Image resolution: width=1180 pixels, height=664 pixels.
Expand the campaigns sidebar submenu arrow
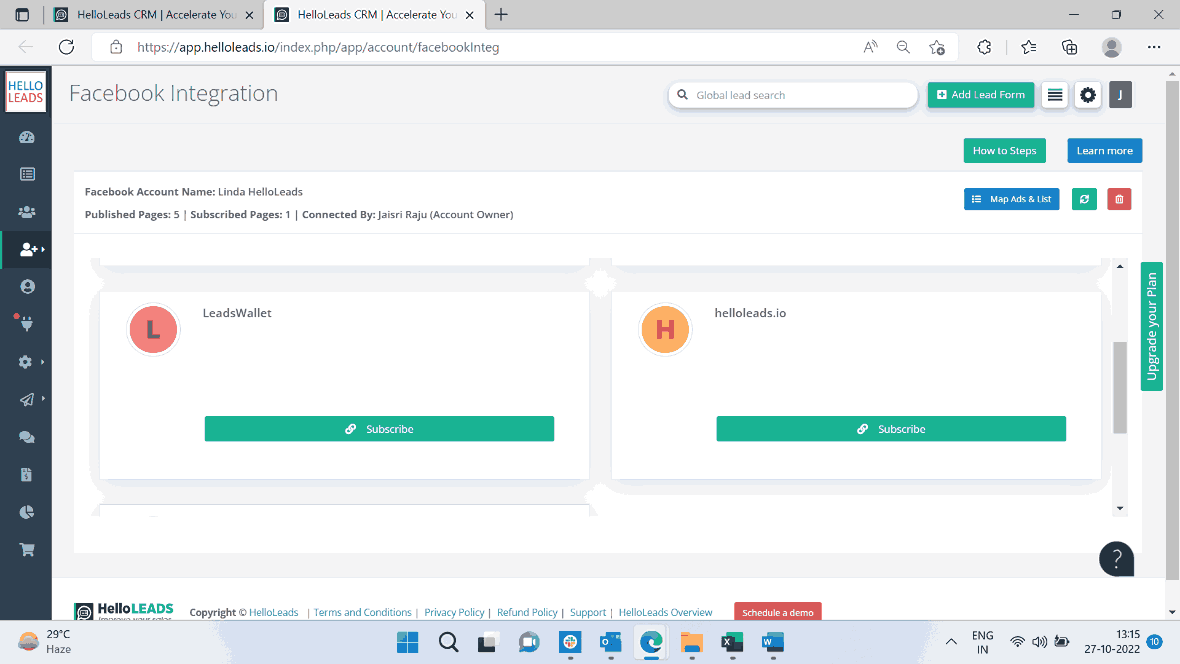click(43, 398)
